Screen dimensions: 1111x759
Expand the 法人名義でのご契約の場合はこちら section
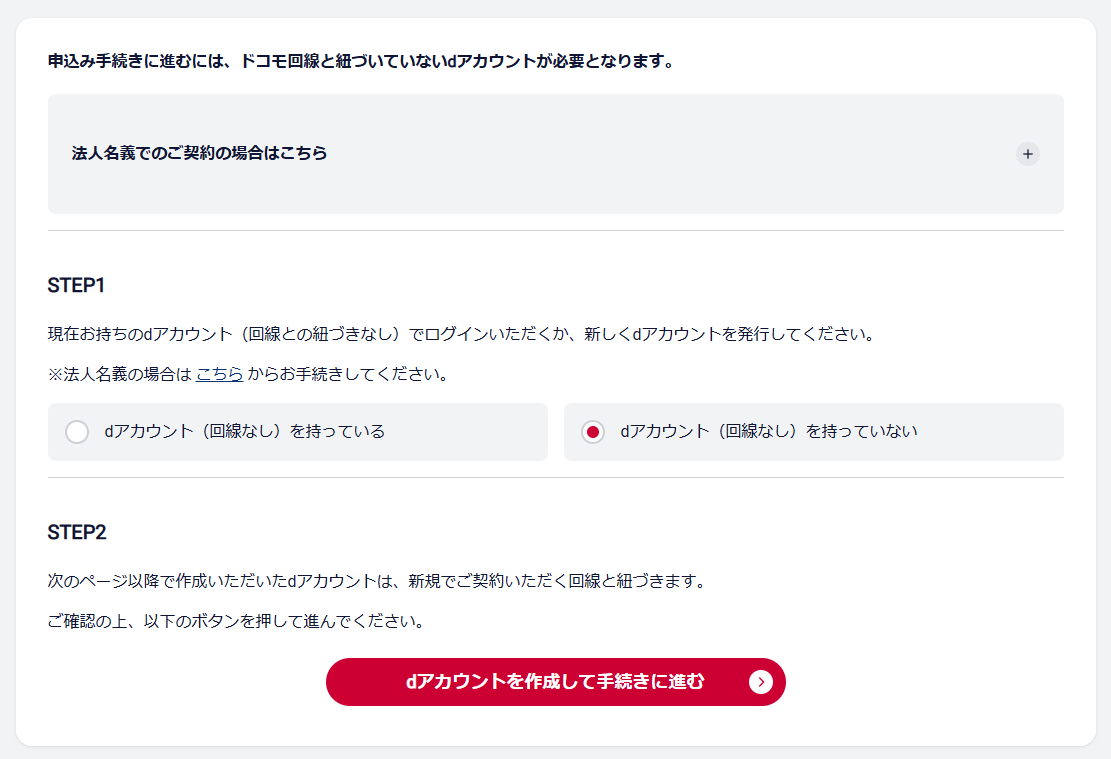200,154
